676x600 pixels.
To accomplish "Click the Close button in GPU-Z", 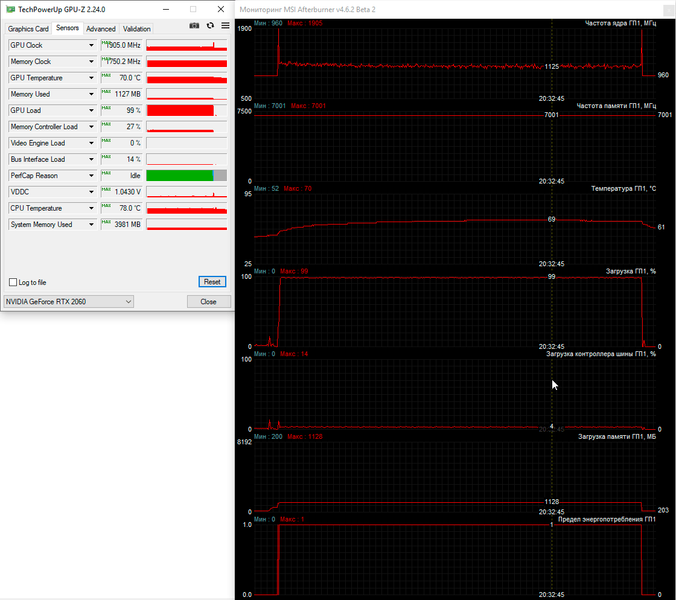I will coord(209,302).
